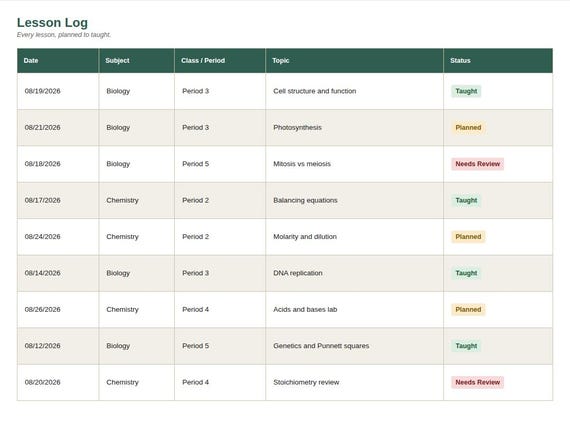Viewport: 570px width, 422px height.
Task: Click the Planned badge for Acids and bases lab
Action: 468,309
